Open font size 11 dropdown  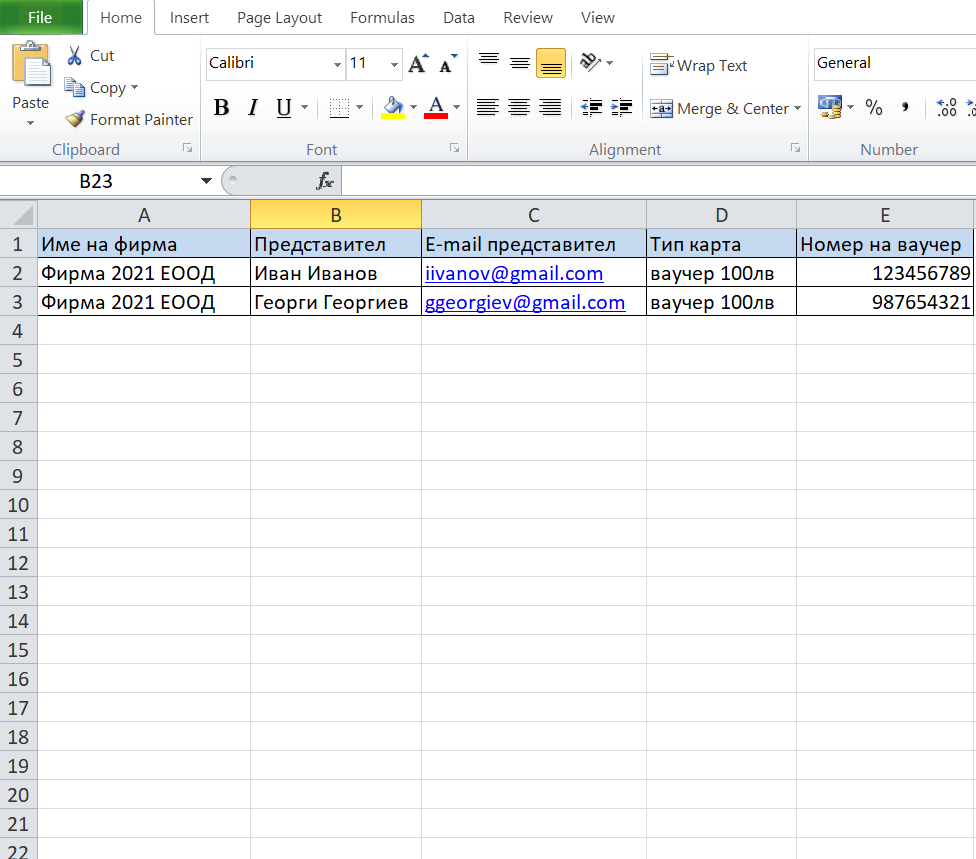(394, 64)
